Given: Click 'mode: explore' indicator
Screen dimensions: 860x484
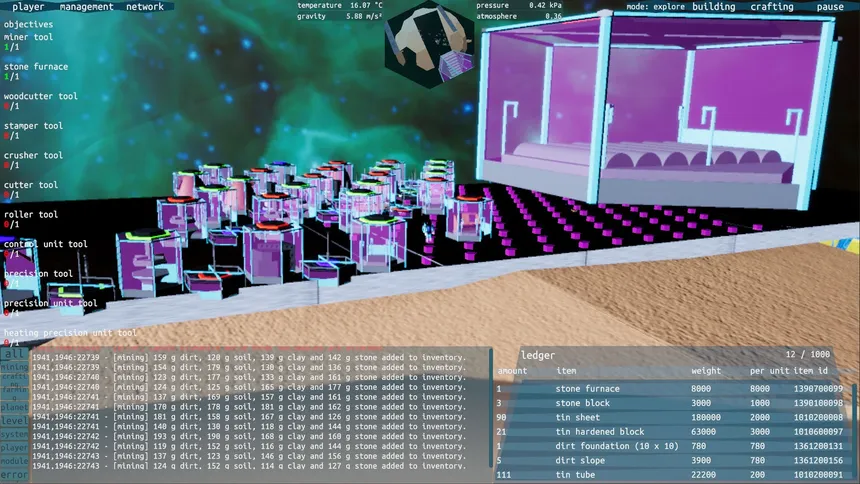Looking at the screenshot, I should [x=655, y=7].
